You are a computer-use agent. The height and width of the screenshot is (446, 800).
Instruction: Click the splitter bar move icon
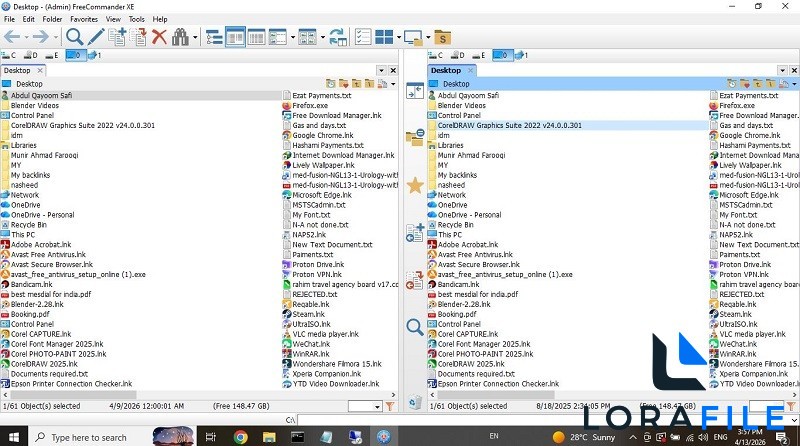pos(415,280)
